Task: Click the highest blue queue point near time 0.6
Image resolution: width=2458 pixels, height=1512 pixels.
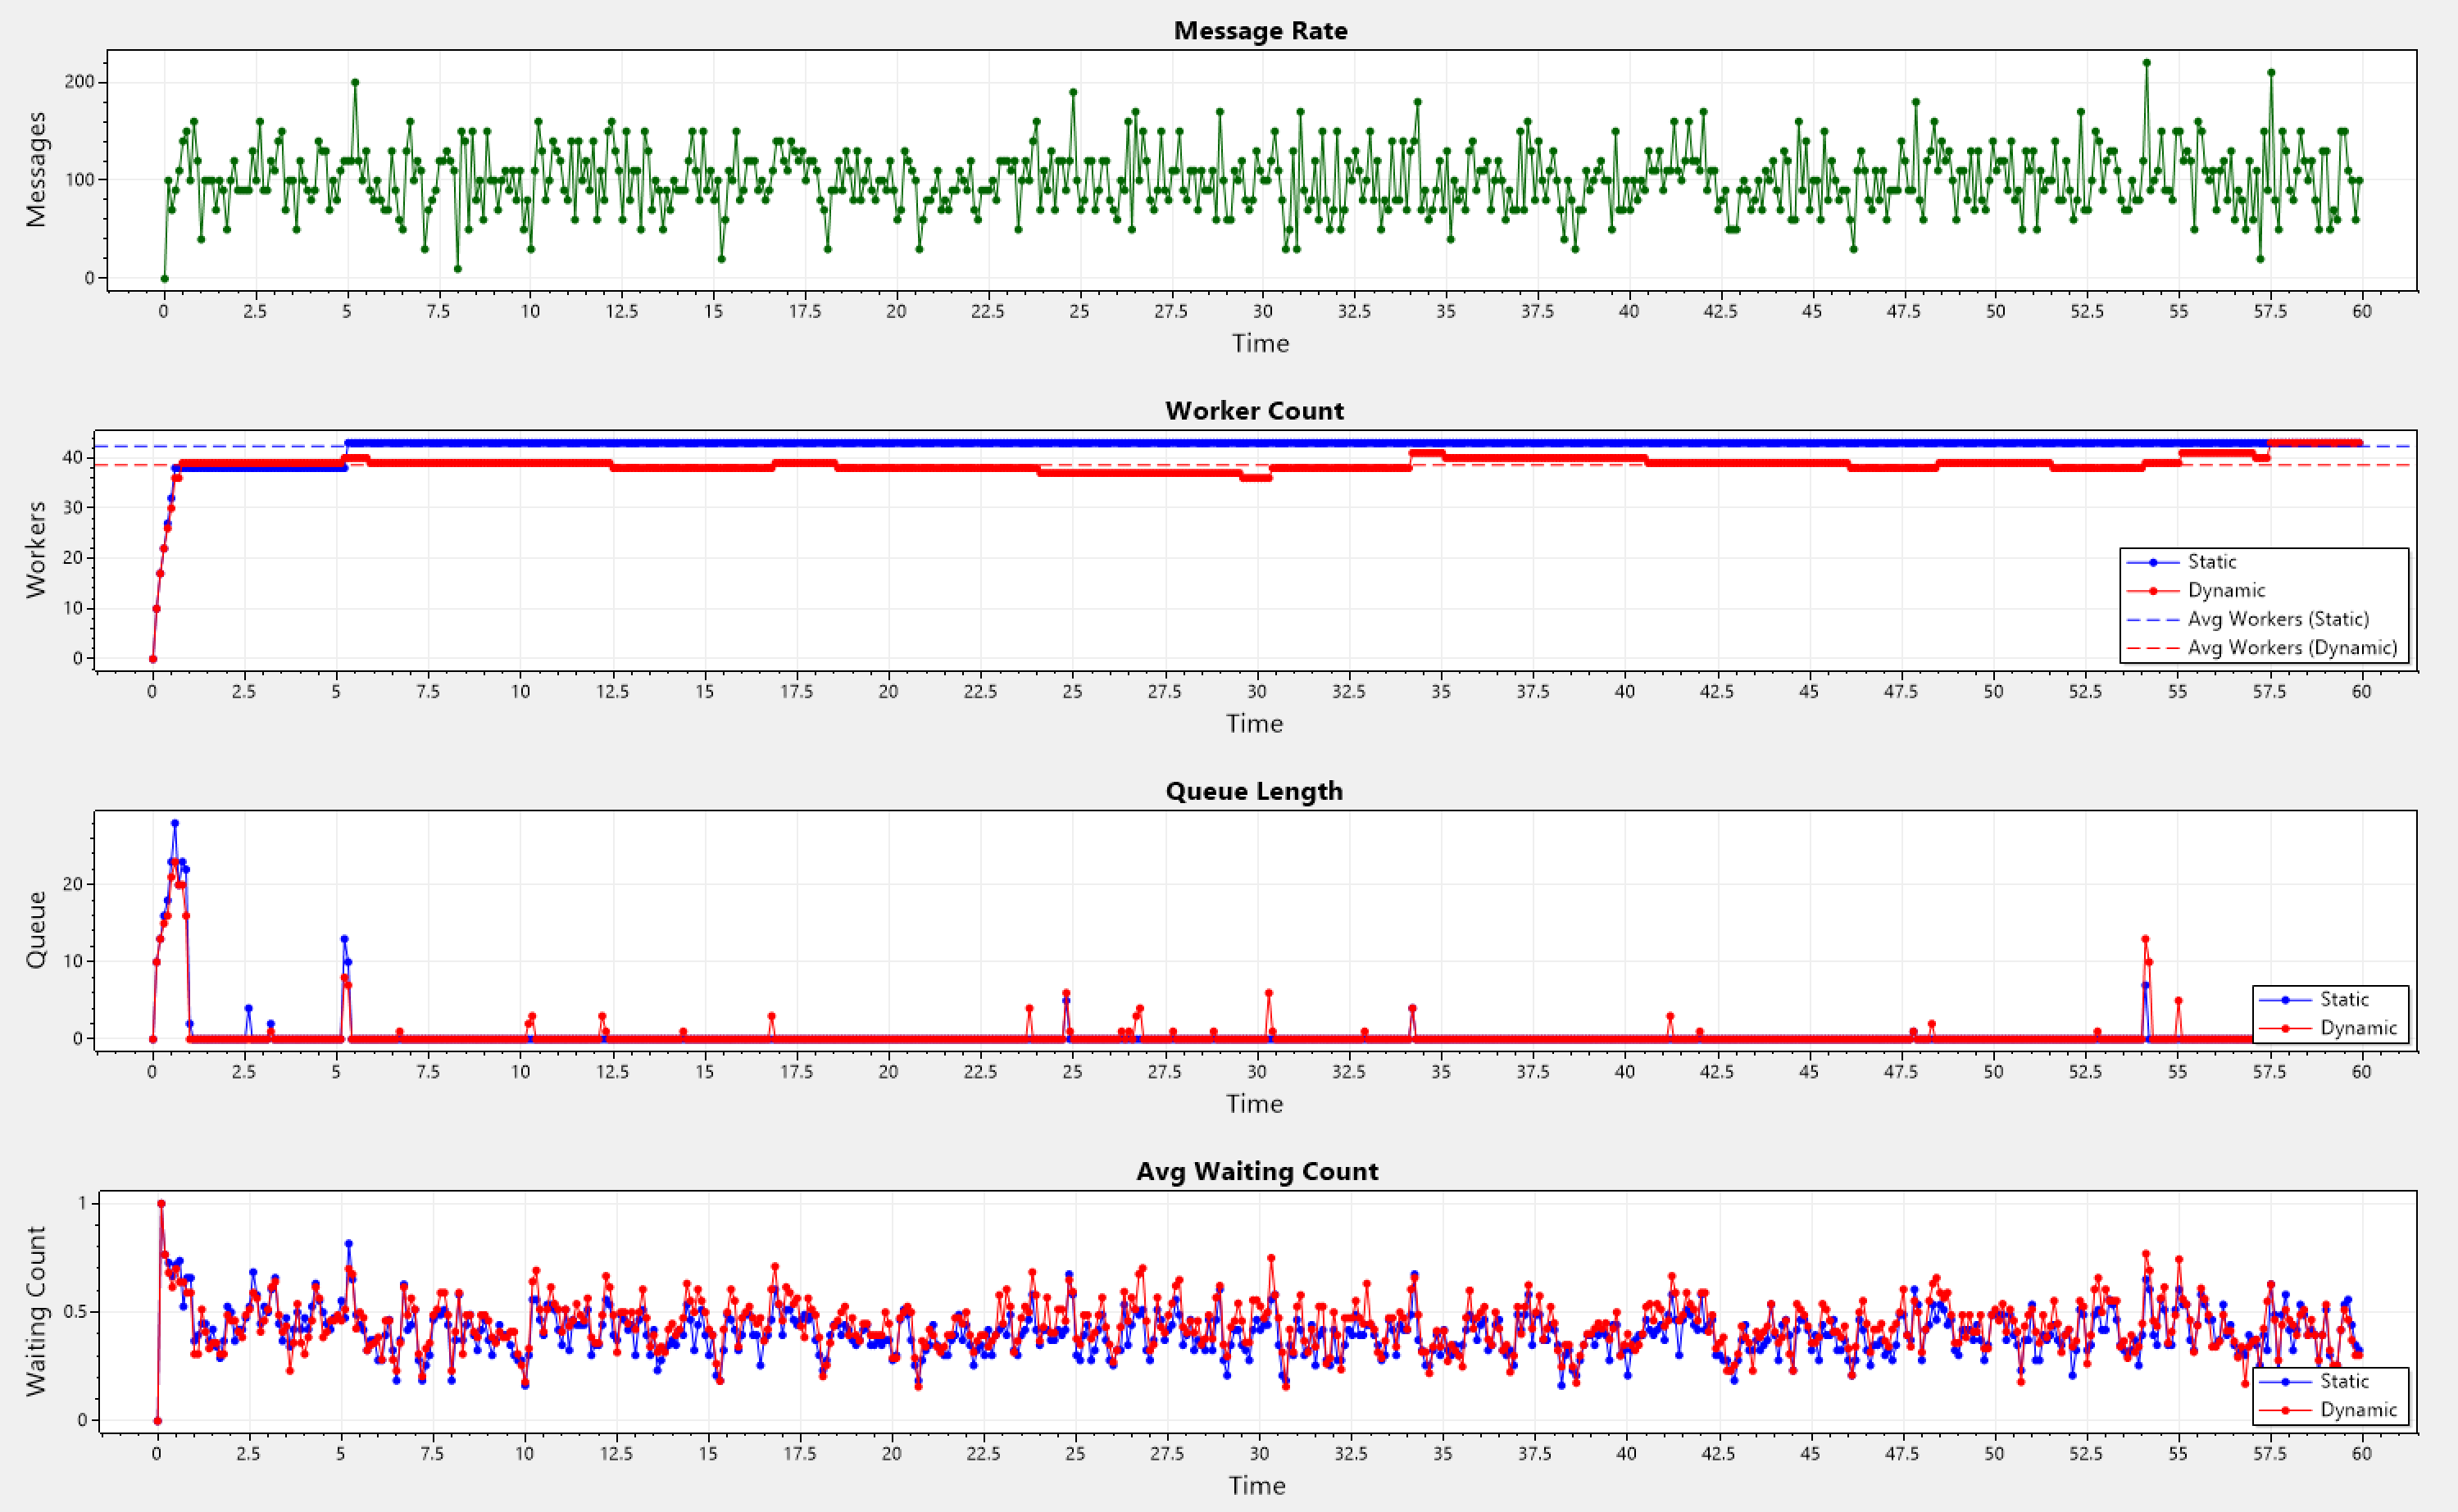Action: point(175,824)
